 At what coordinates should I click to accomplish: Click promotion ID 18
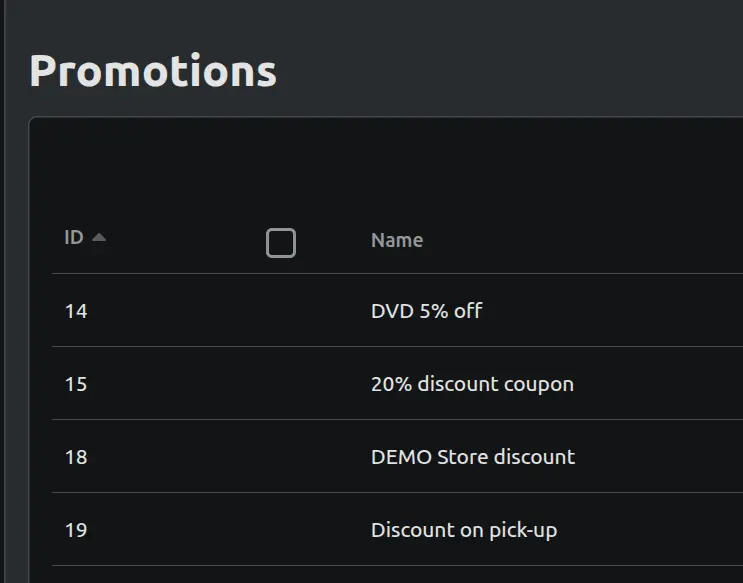point(76,457)
